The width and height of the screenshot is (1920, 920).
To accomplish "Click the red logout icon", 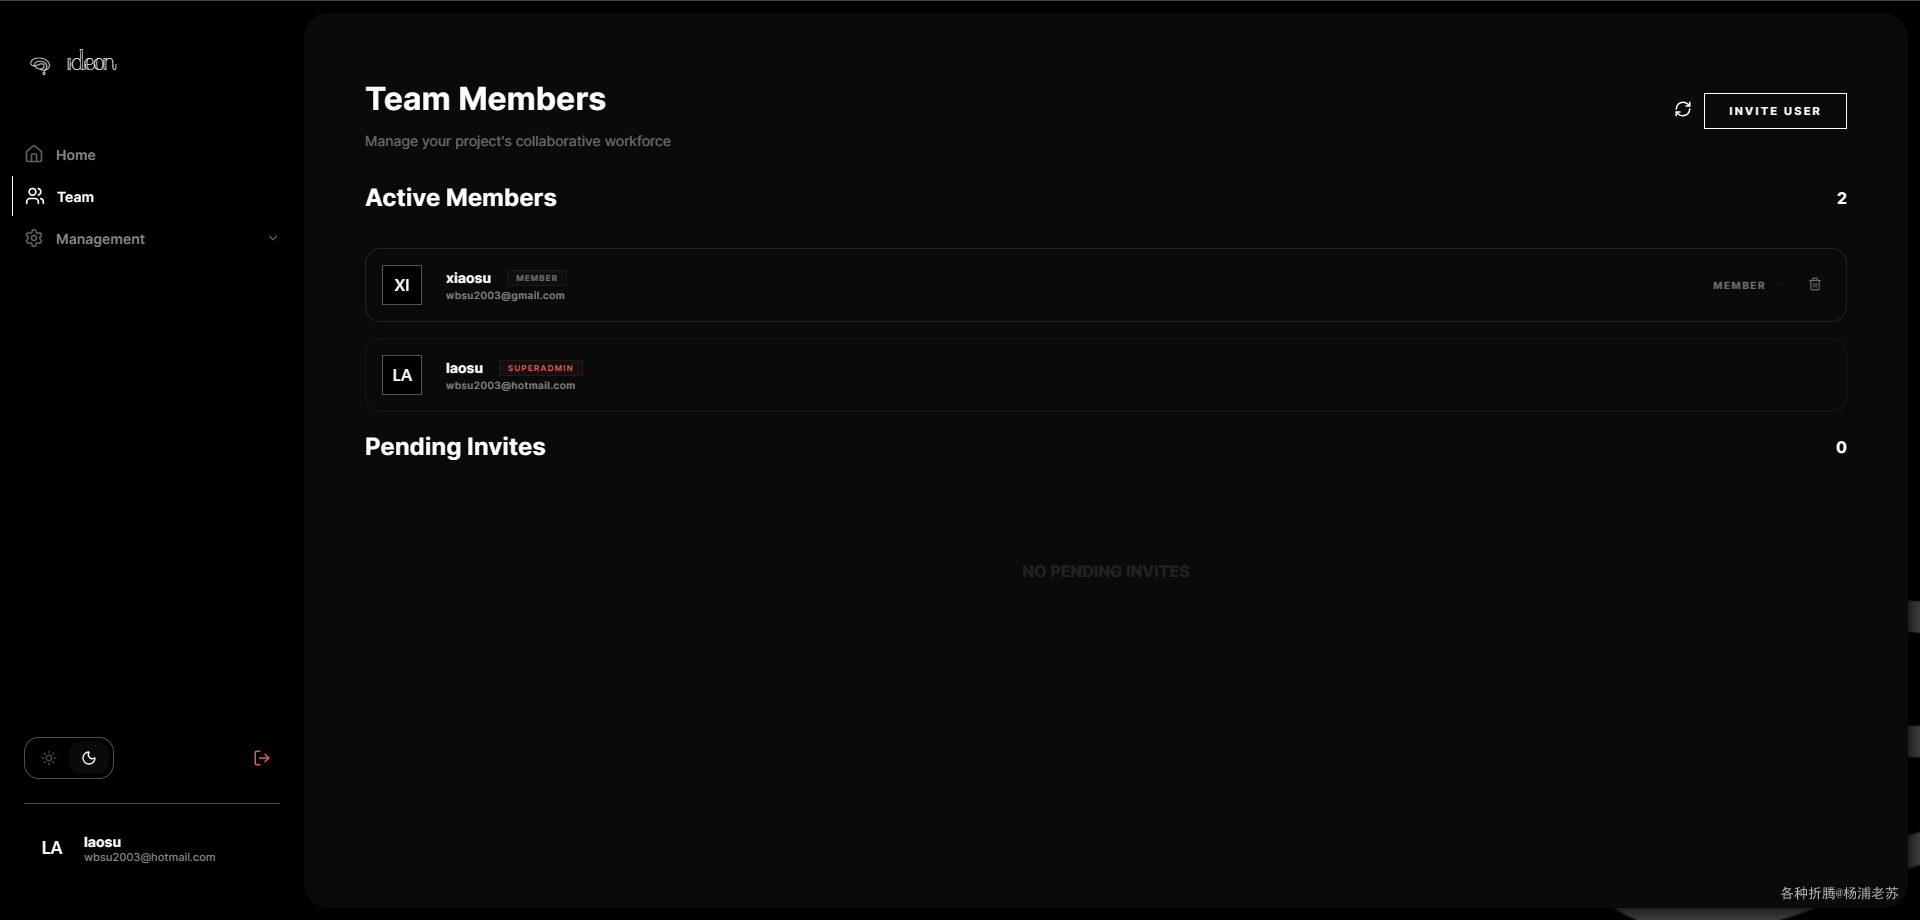I will click(262, 758).
